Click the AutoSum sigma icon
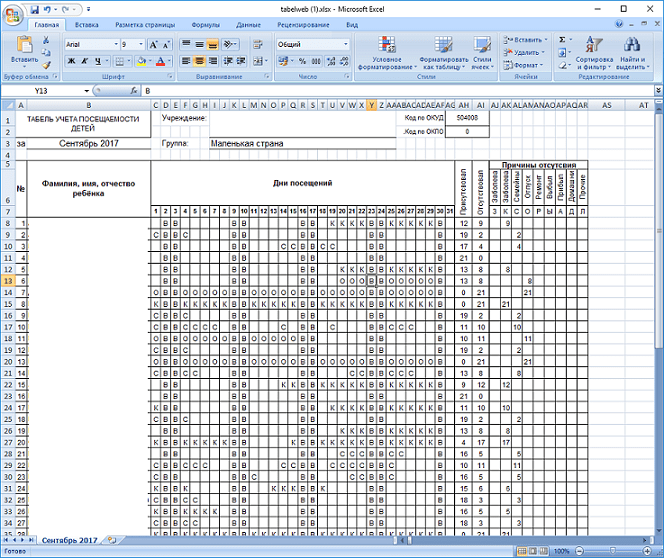664x558 pixels. point(562,39)
